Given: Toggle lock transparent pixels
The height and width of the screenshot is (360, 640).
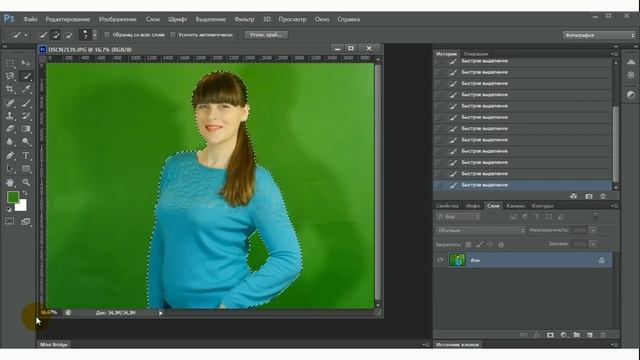Looking at the screenshot, I should [x=468, y=244].
